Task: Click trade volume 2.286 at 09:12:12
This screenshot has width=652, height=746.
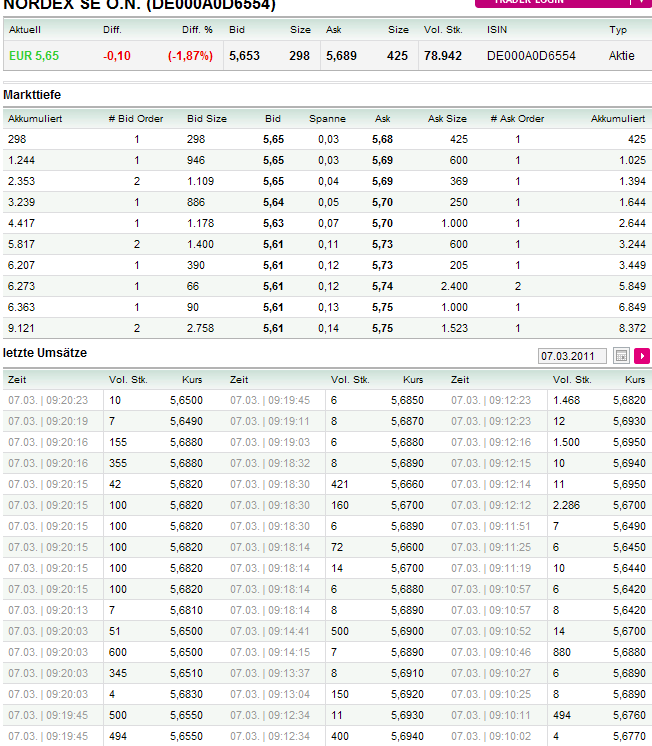Action: point(566,505)
